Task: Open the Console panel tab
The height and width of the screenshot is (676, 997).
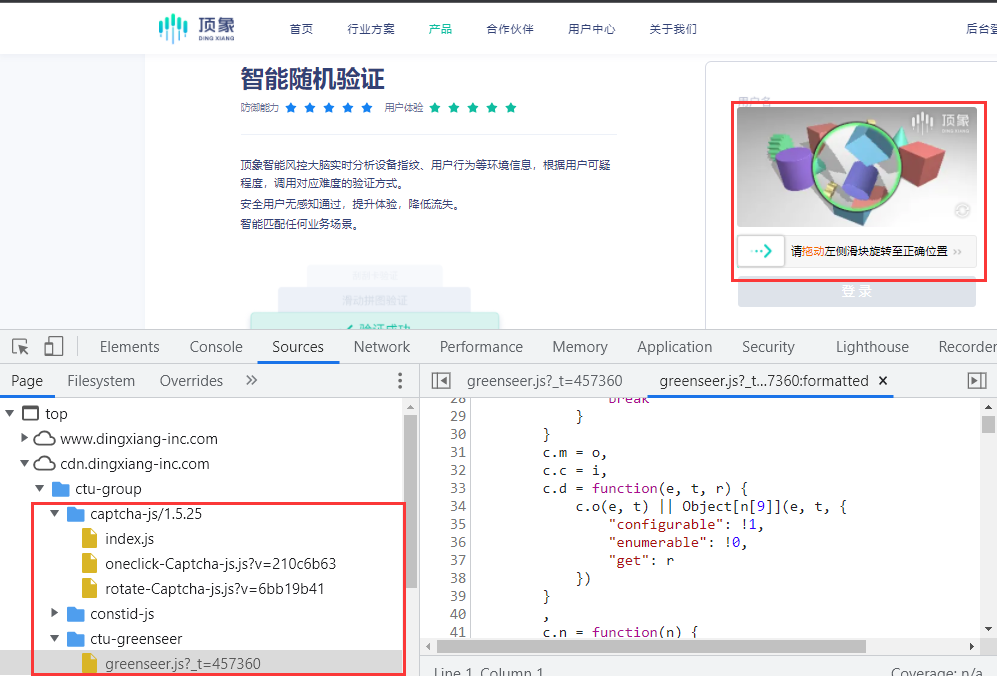Action: coord(216,347)
